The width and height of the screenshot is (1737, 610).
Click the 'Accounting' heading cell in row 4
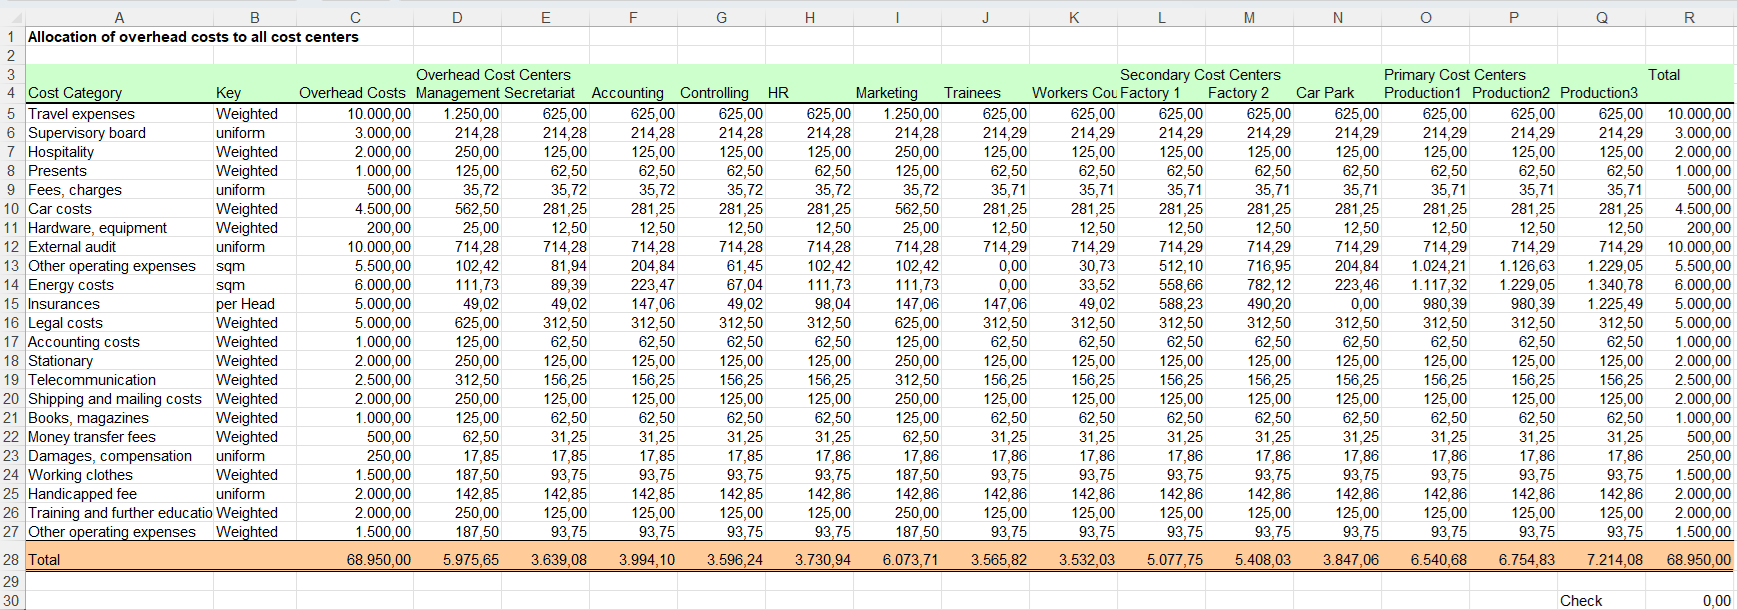[x=627, y=93]
